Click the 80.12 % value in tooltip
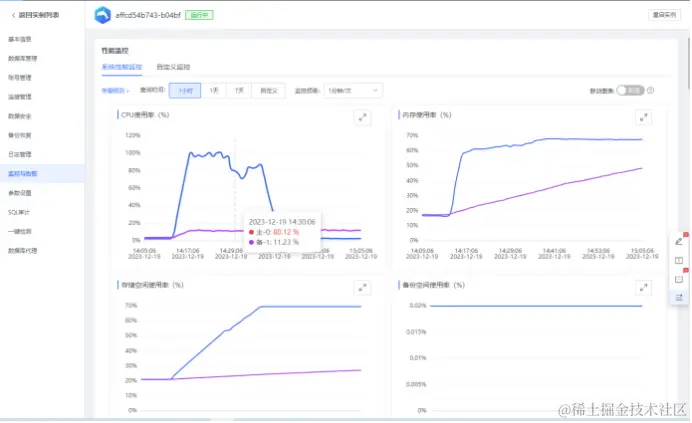 pos(286,232)
